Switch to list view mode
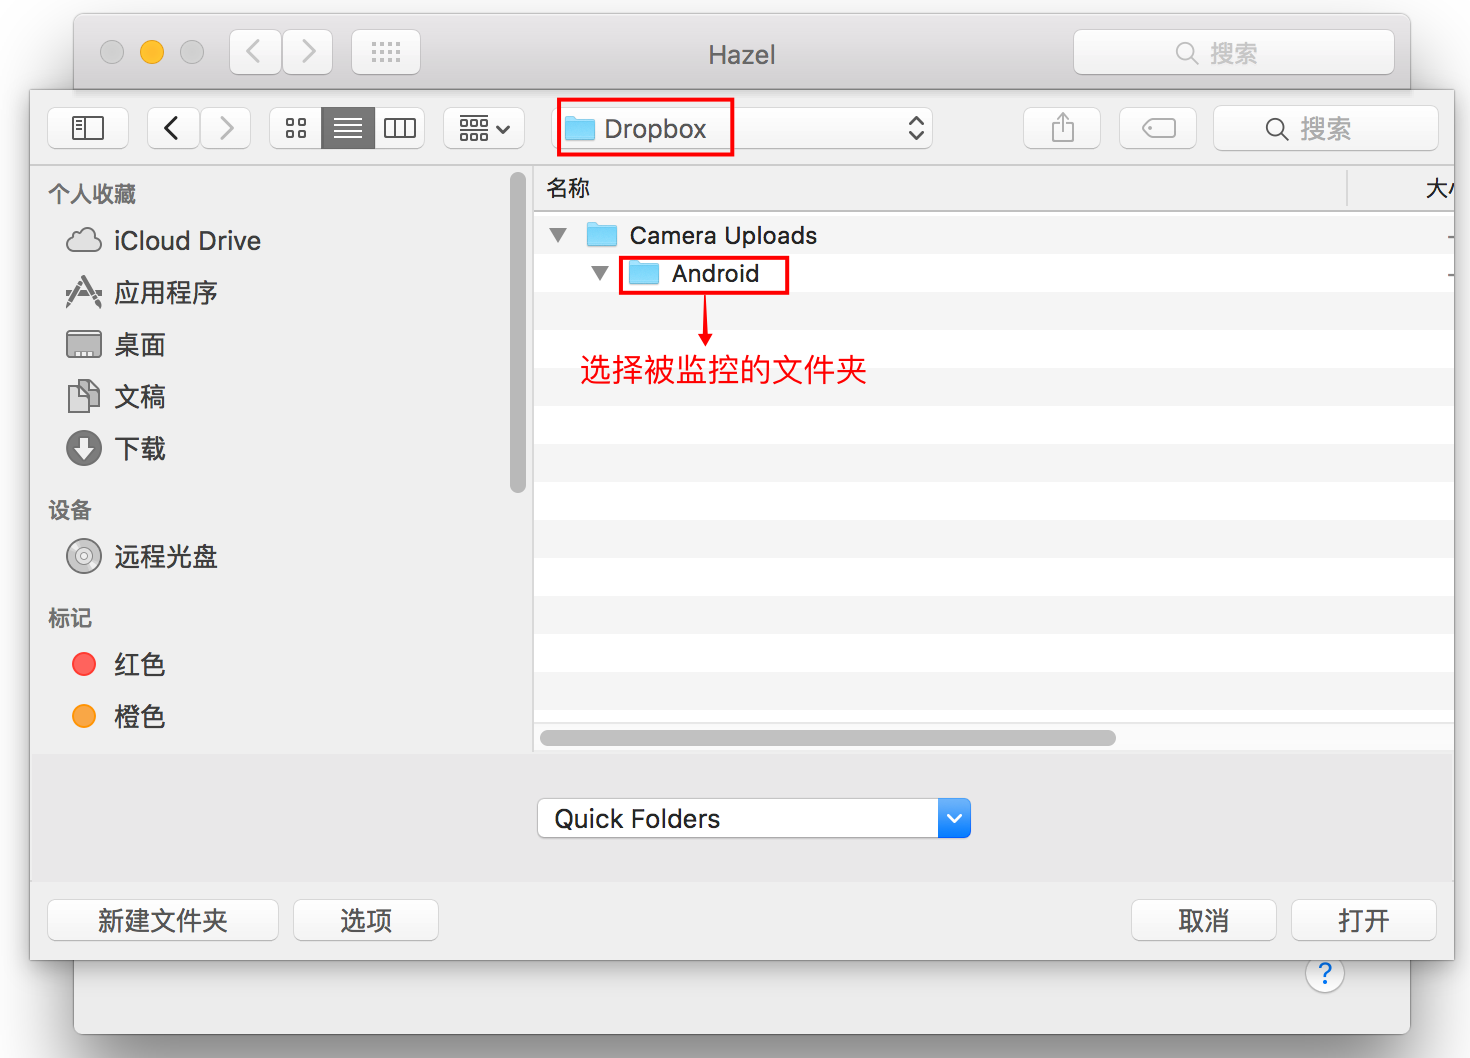 pyautogui.click(x=348, y=128)
